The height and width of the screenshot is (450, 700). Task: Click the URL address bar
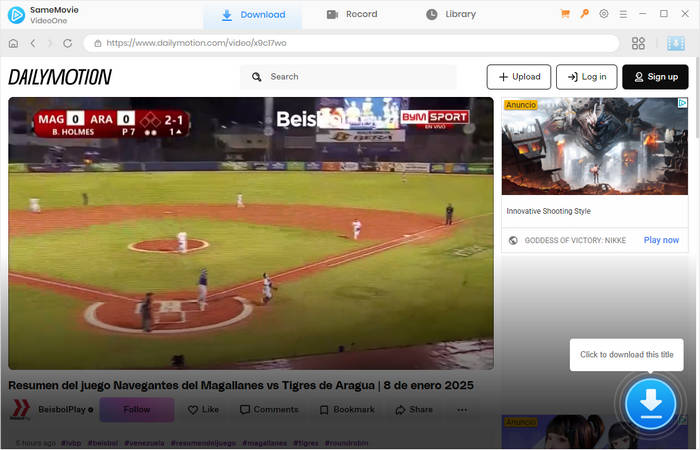[x=351, y=43]
